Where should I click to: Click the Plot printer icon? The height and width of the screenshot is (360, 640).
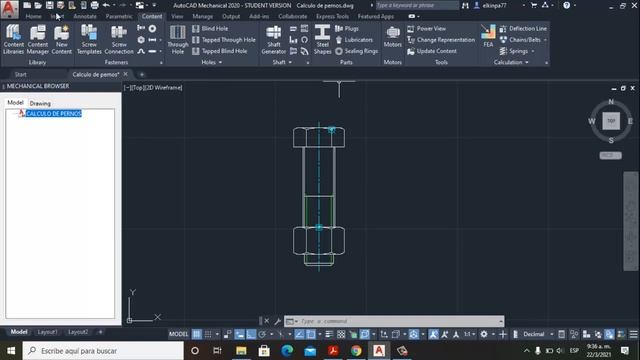pos(95,5)
